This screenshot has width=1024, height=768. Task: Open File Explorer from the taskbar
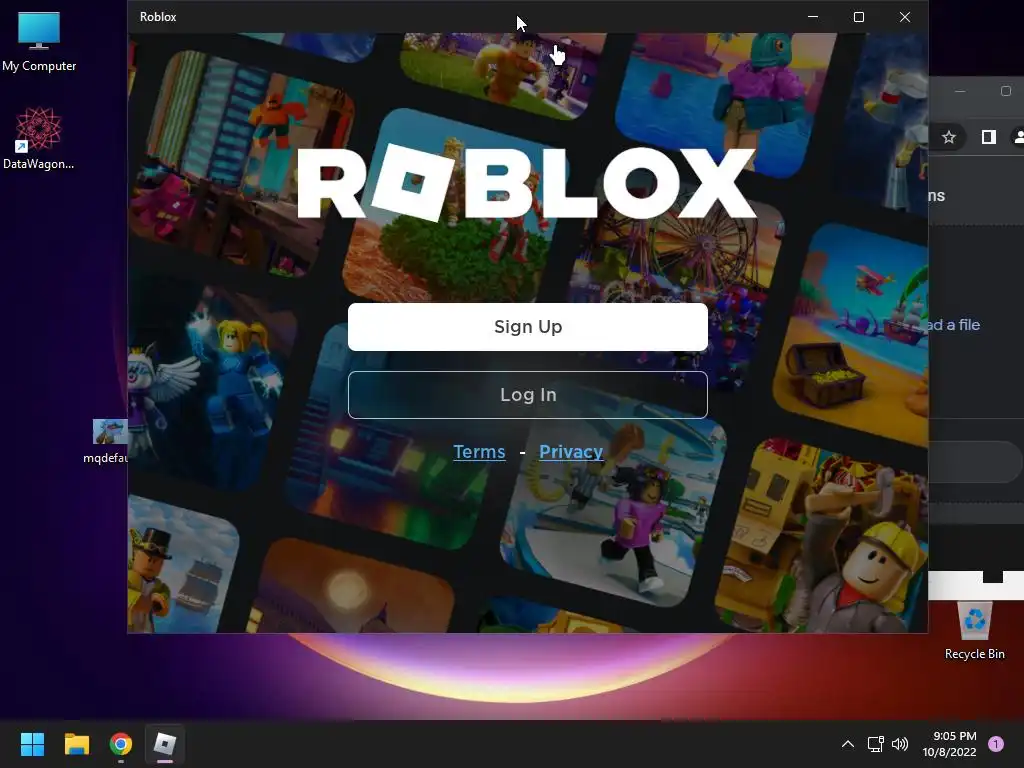pyautogui.click(x=76, y=744)
